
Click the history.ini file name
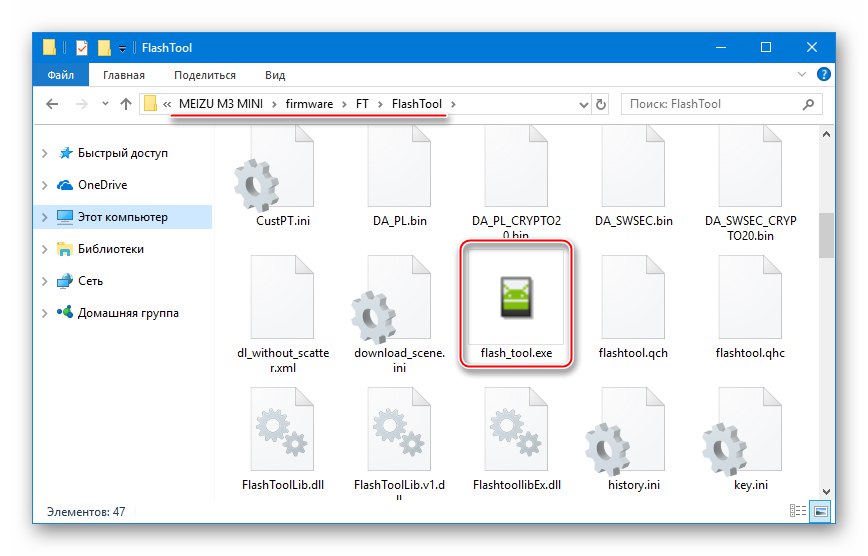[x=633, y=485]
